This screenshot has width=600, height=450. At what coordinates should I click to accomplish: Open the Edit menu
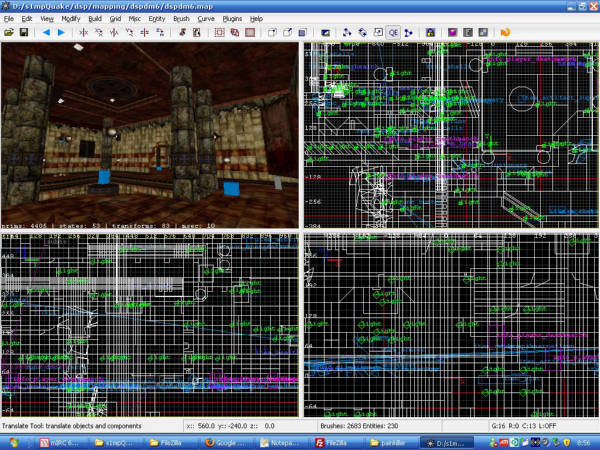tap(27, 19)
